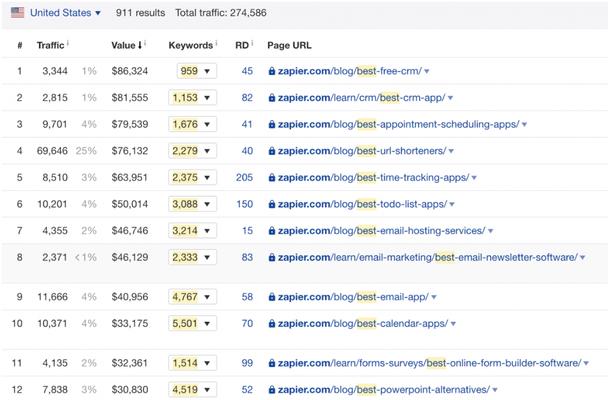Click the caret after best-email-hosting-services URL
Image resolution: width=608 pixels, height=400 pixels.
[491, 231]
